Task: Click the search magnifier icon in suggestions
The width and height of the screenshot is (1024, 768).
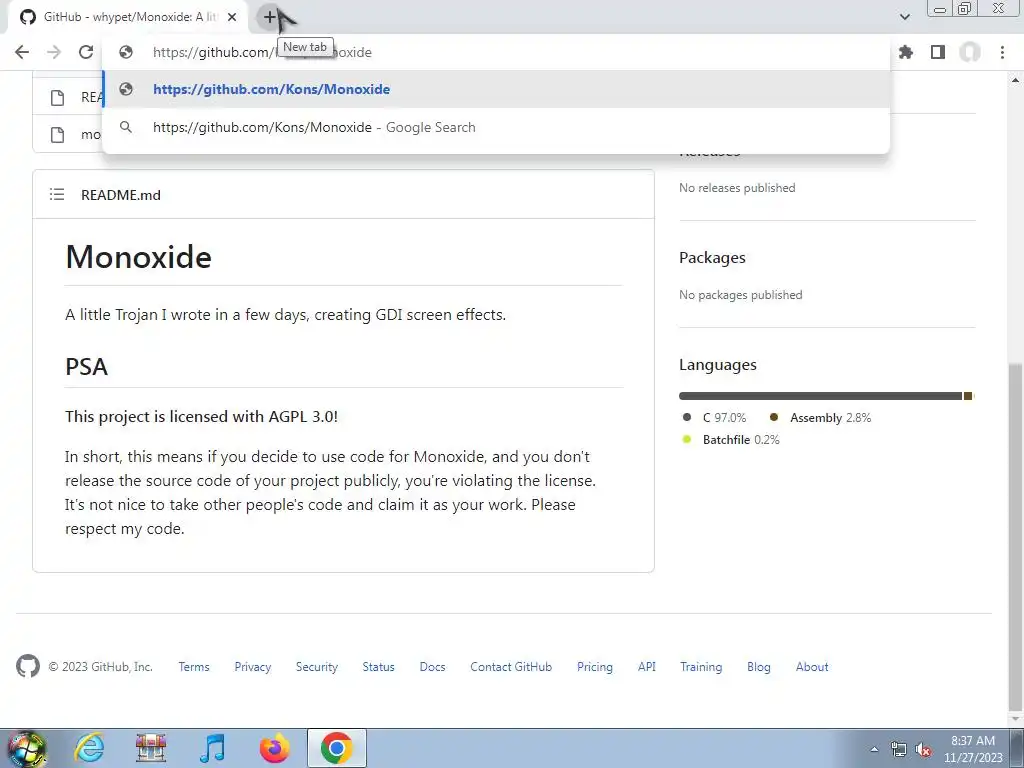Action: pos(126,127)
